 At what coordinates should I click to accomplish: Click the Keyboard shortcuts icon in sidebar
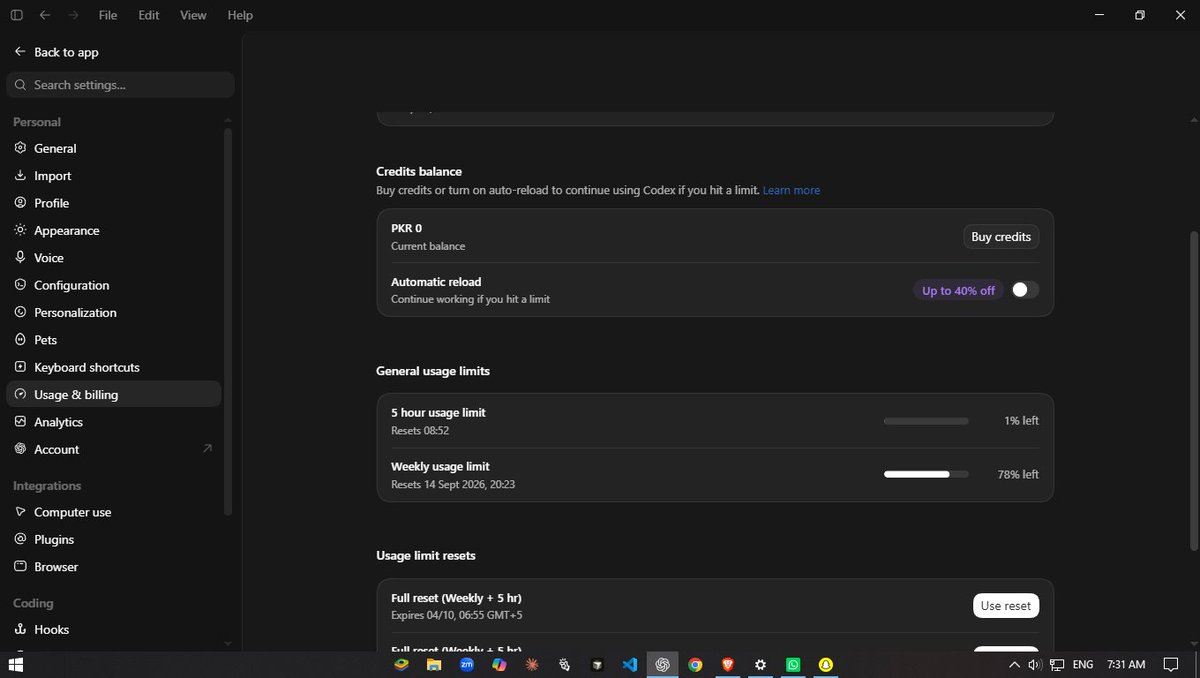click(x=20, y=367)
